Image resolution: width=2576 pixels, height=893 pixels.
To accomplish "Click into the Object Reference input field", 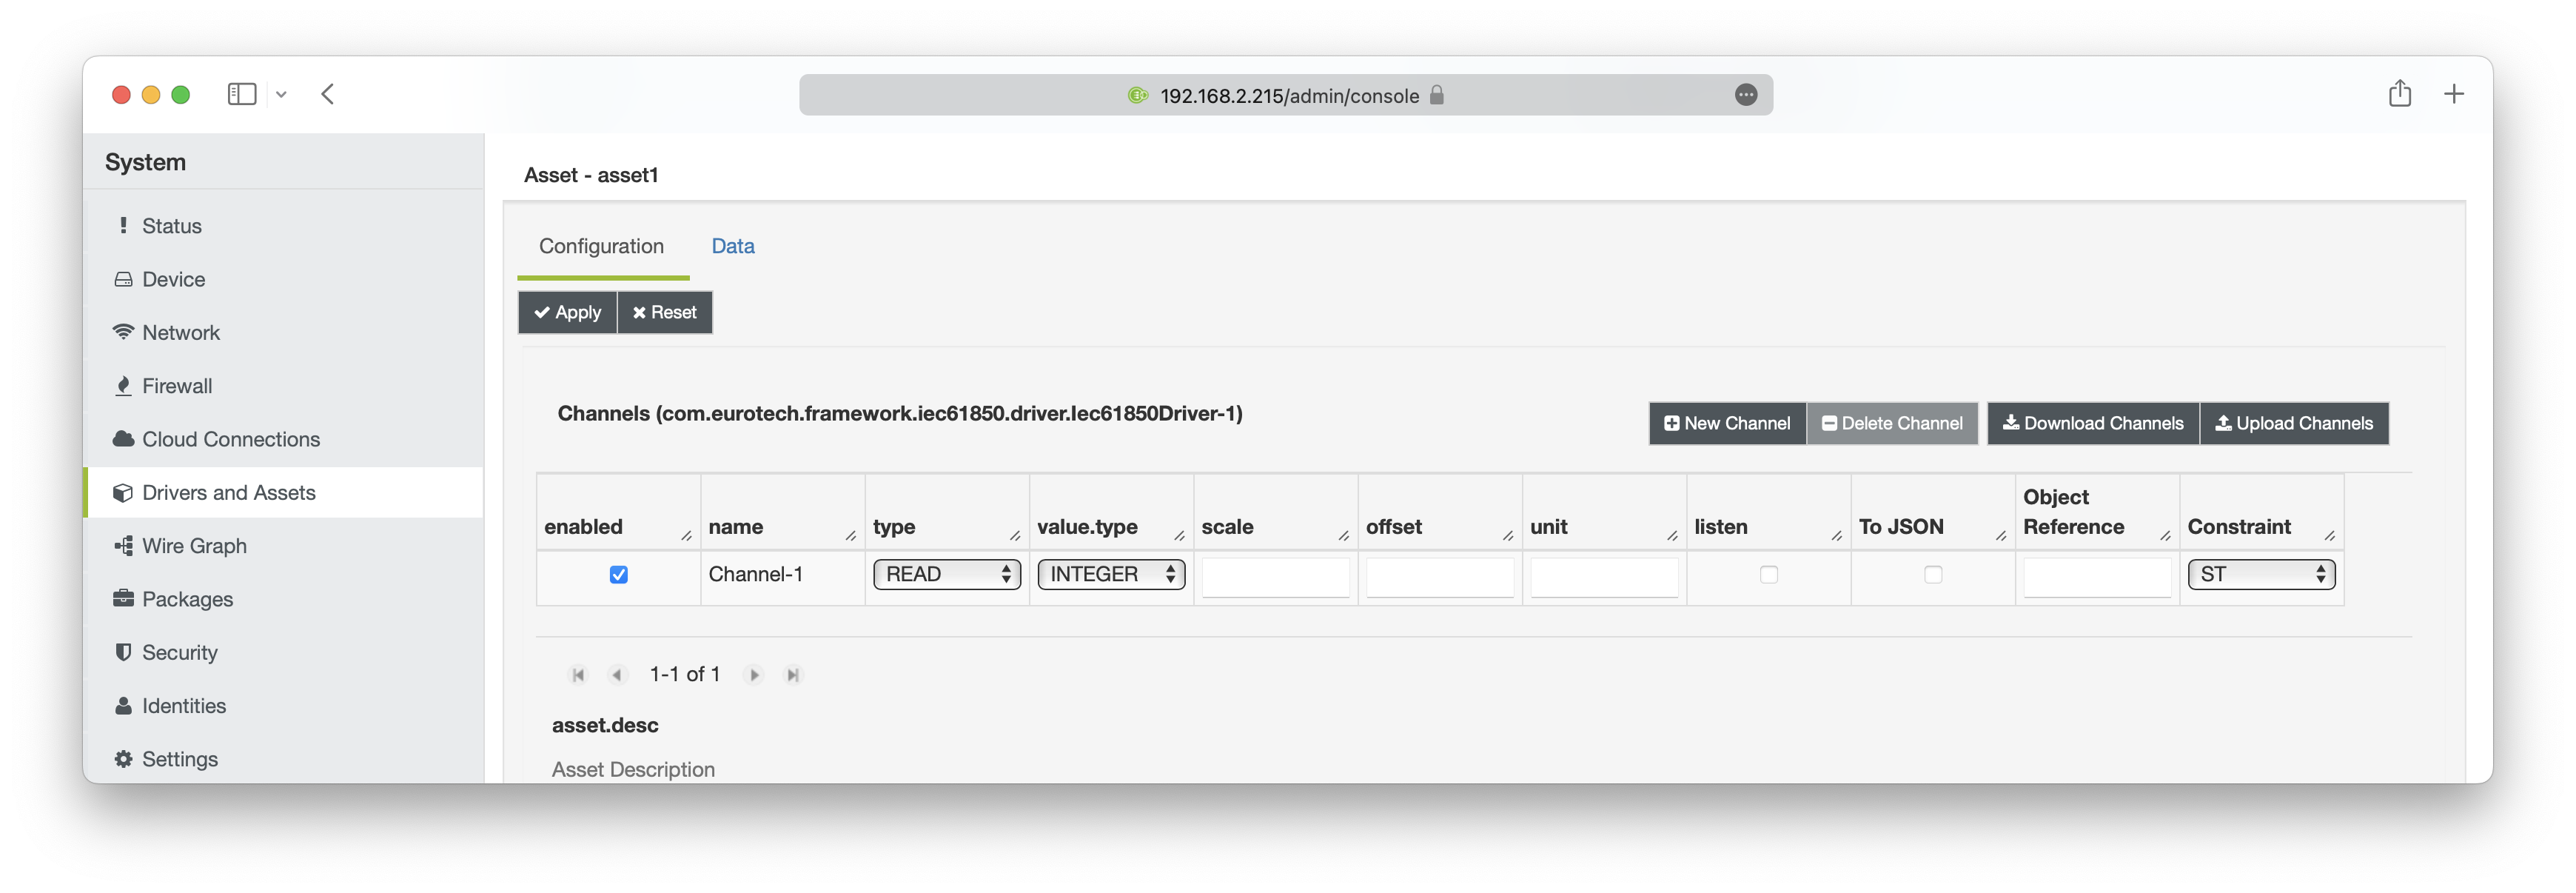I will click(2096, 577).
